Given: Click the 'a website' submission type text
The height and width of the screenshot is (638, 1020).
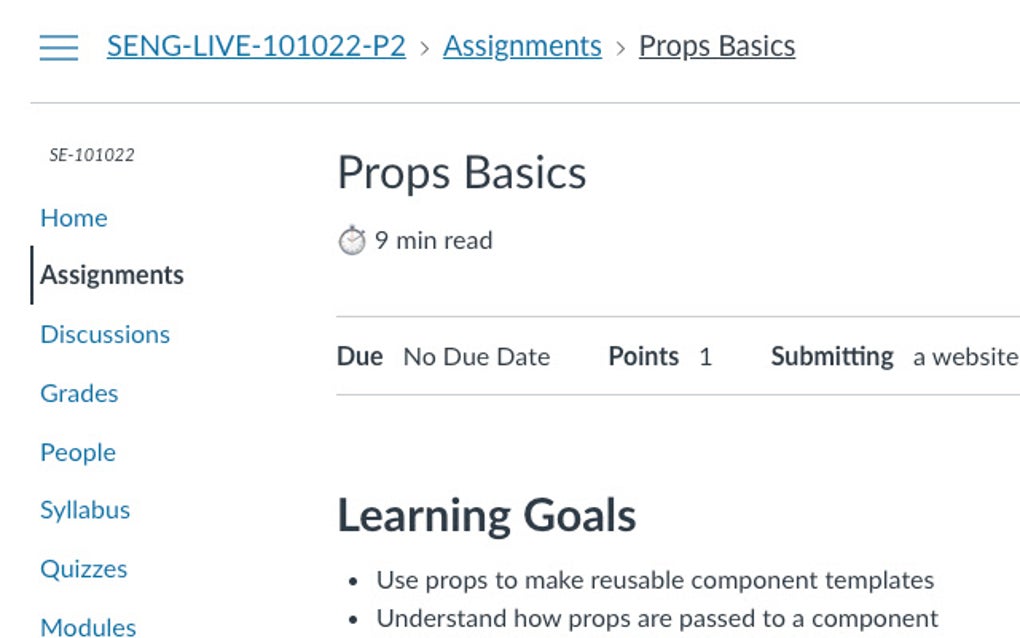Looking at the screenshot, I should pos(963,356).
